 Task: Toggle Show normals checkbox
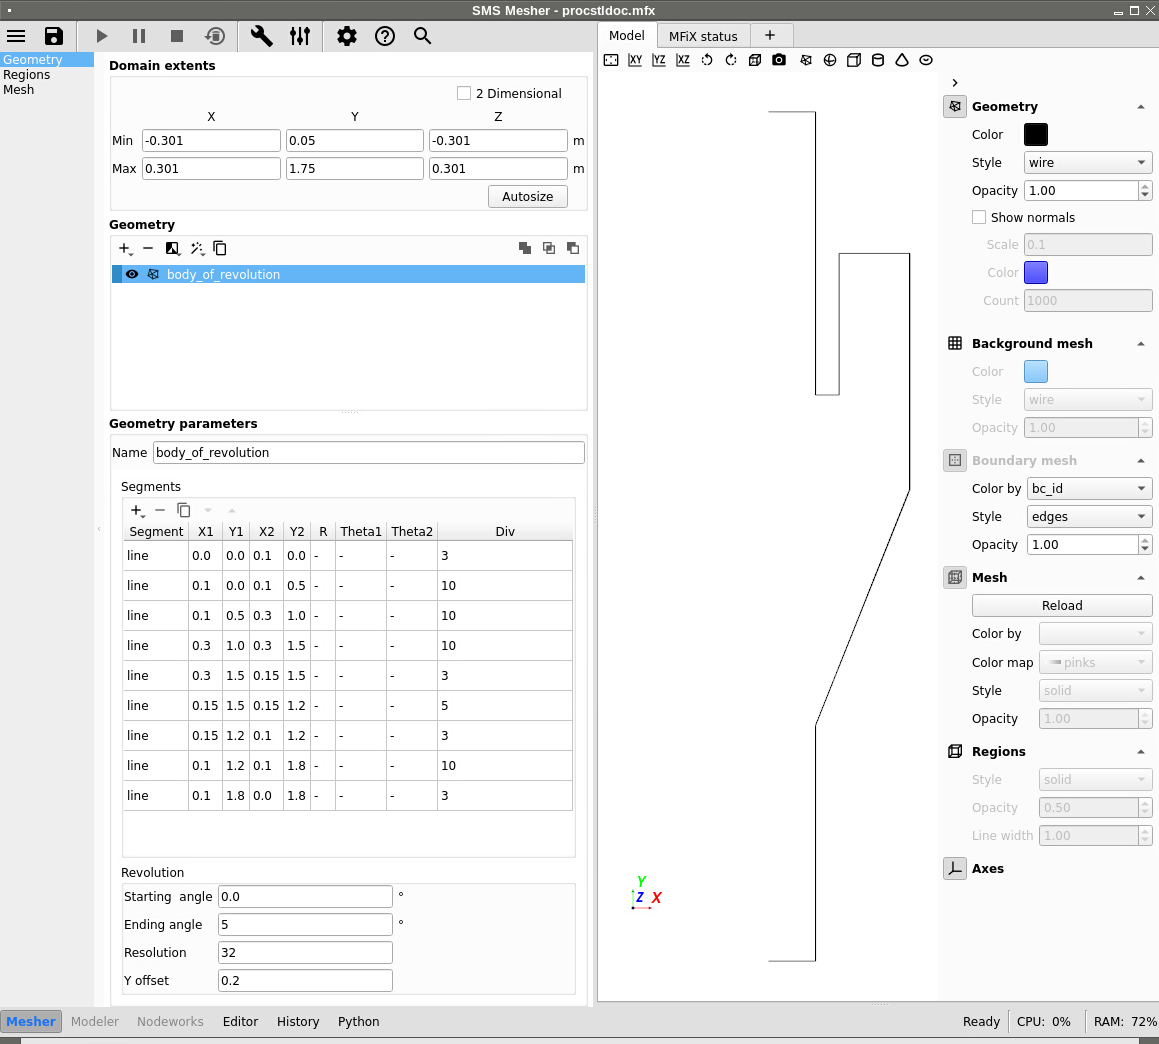click(979, 217)
